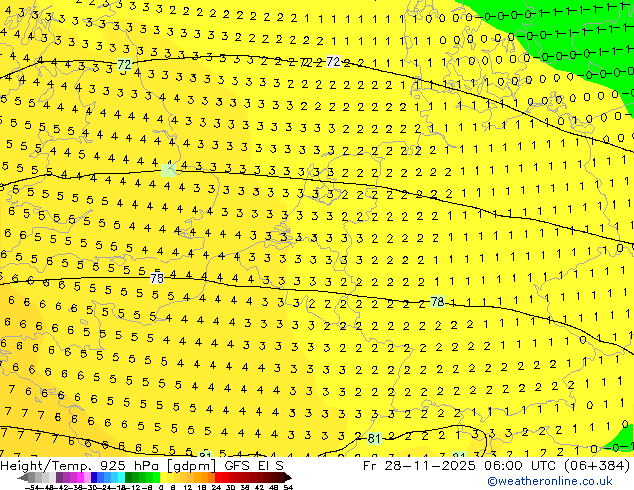Click the white-boxed 78 contour label

pos(157,278)
